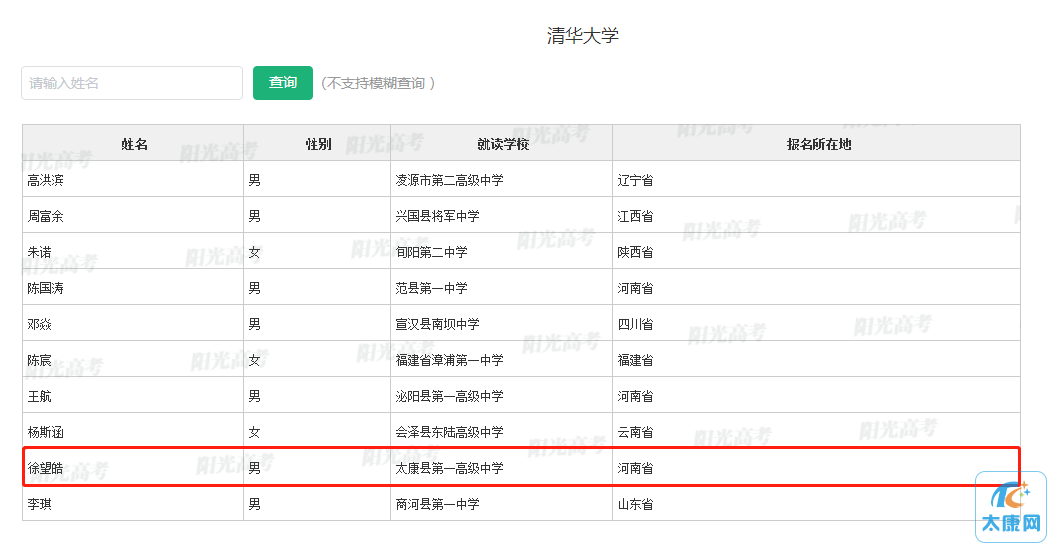Click gender 男 in 邓焱's row
Image resolution: width=1052 pixels, height=548 pixels.
click(254, 325)
